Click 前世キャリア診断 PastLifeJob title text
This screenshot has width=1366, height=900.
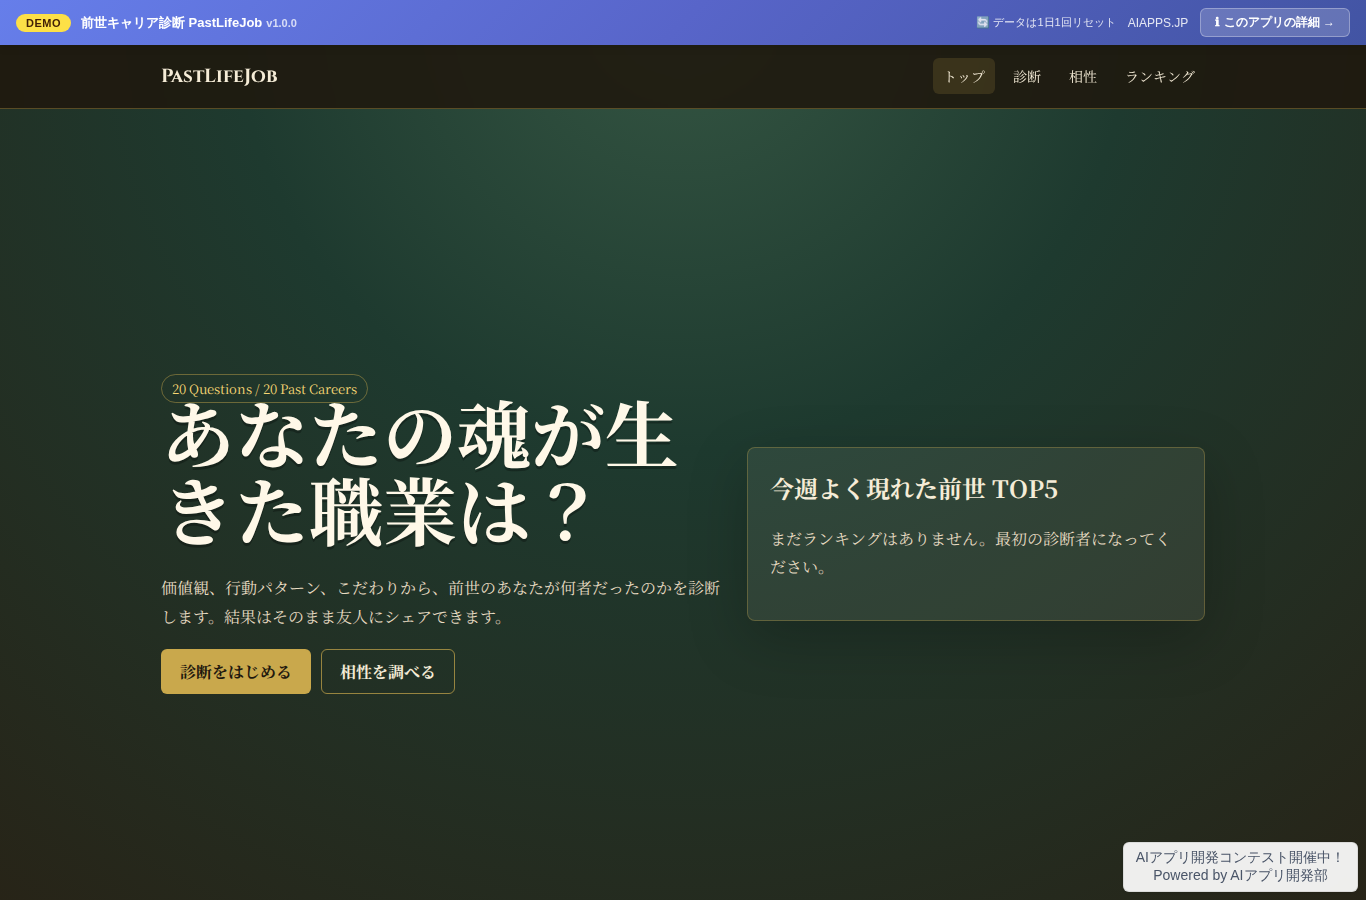coord(171,22)
